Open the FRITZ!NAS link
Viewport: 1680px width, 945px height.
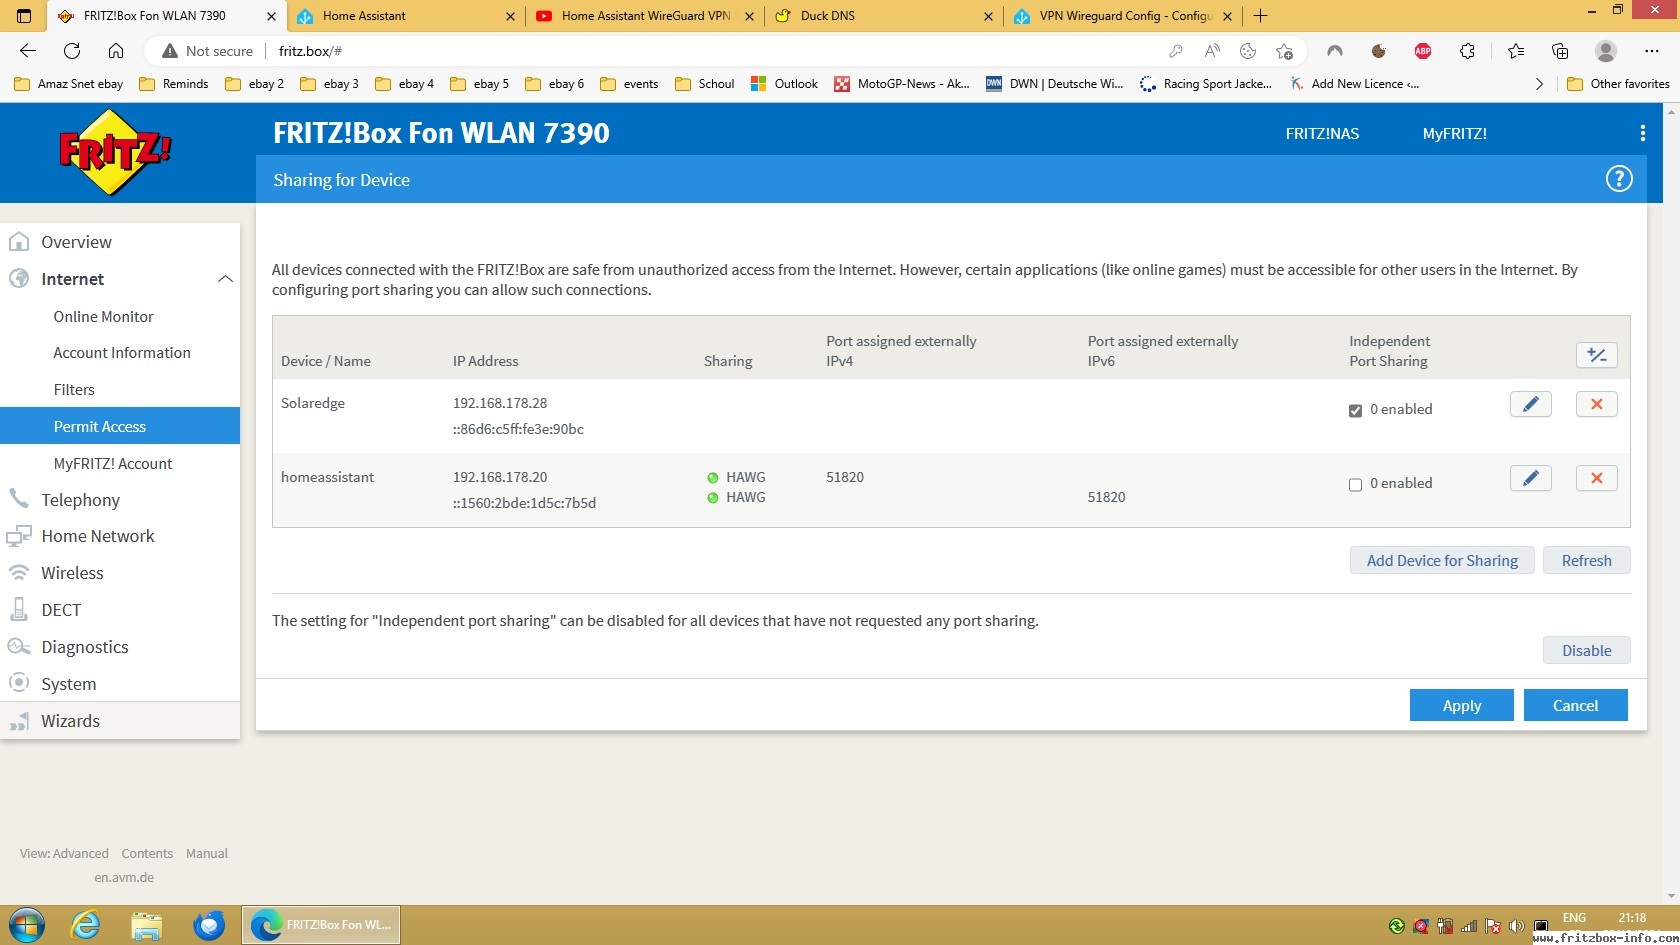(1322, 133)
